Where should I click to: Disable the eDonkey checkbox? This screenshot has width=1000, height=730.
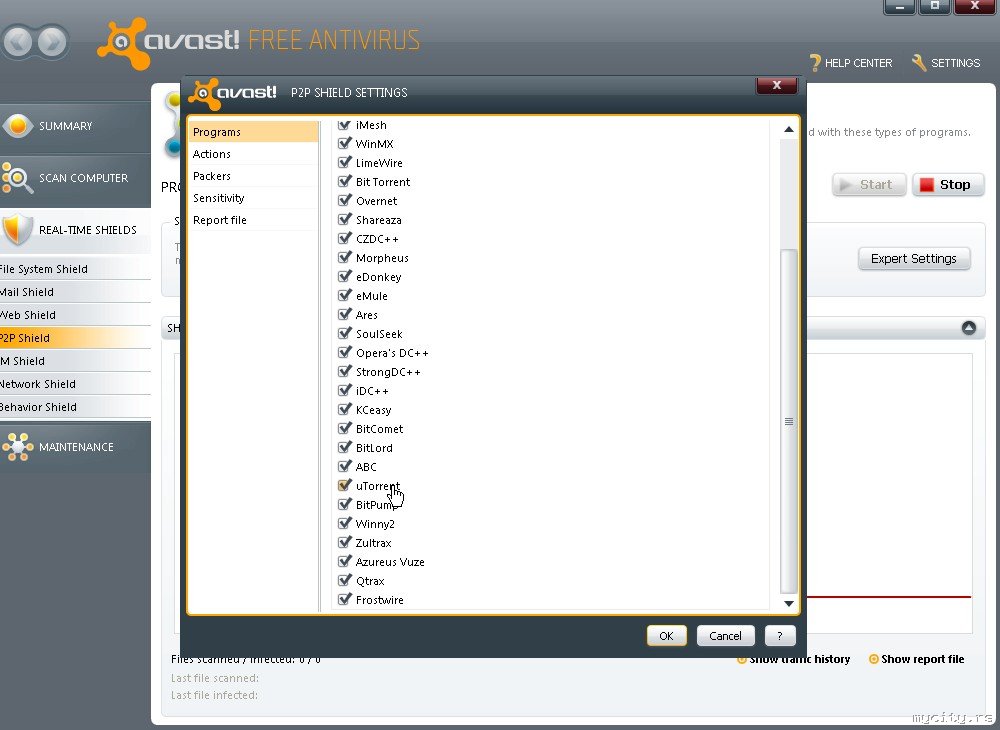[x=345, y=277]
